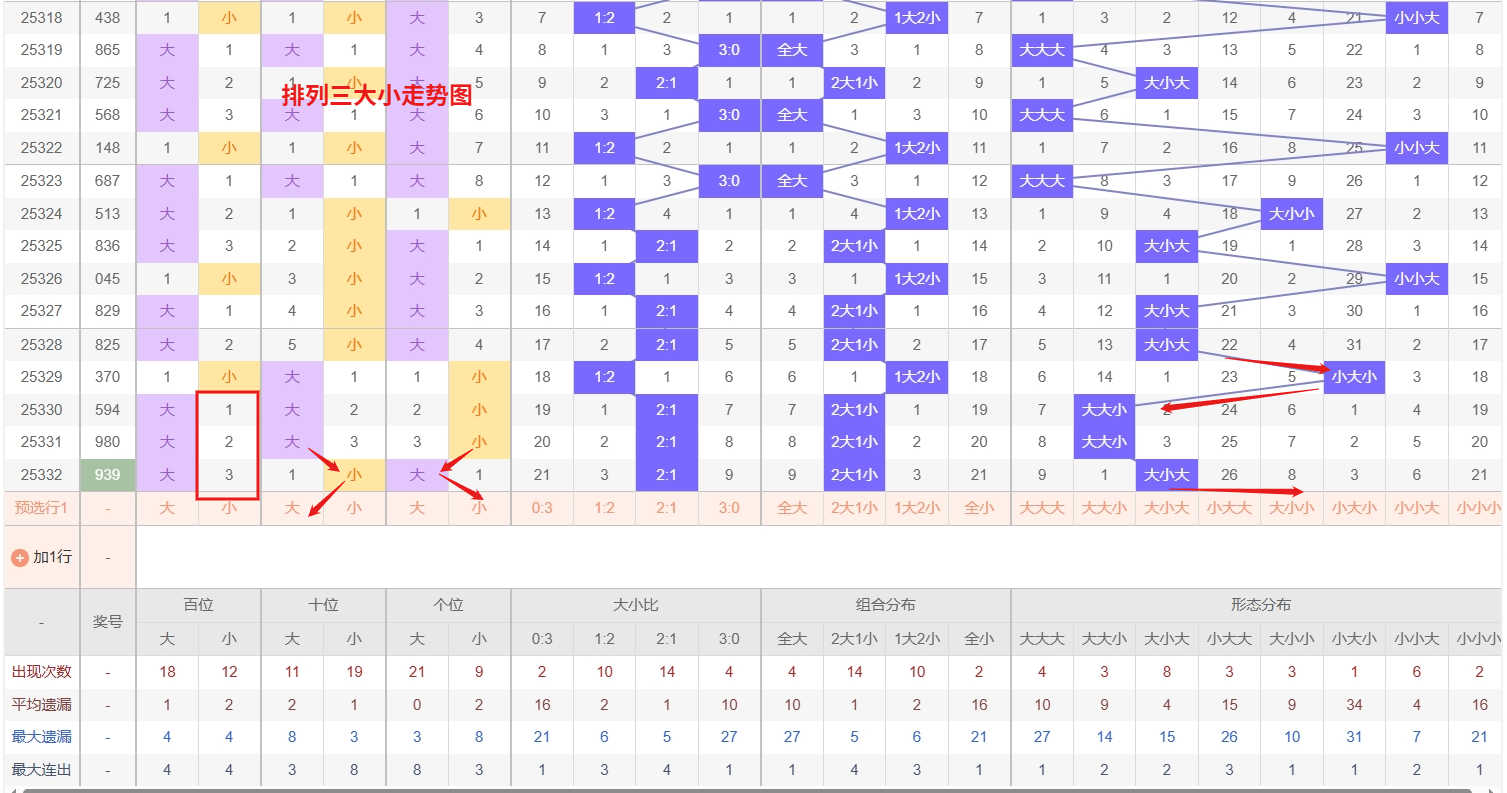Pick ratio 1:2 in 预选行1
Image resolution: width=1507 pixels, height=793 pixels.
click(604, 508)
